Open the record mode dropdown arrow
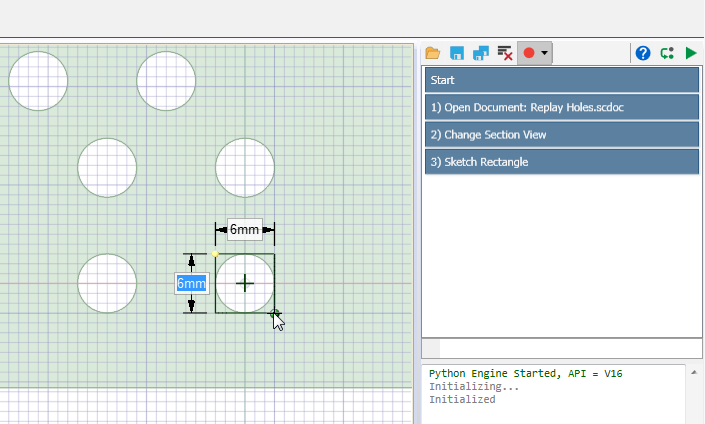705x424 pixels. pos(544,53)
